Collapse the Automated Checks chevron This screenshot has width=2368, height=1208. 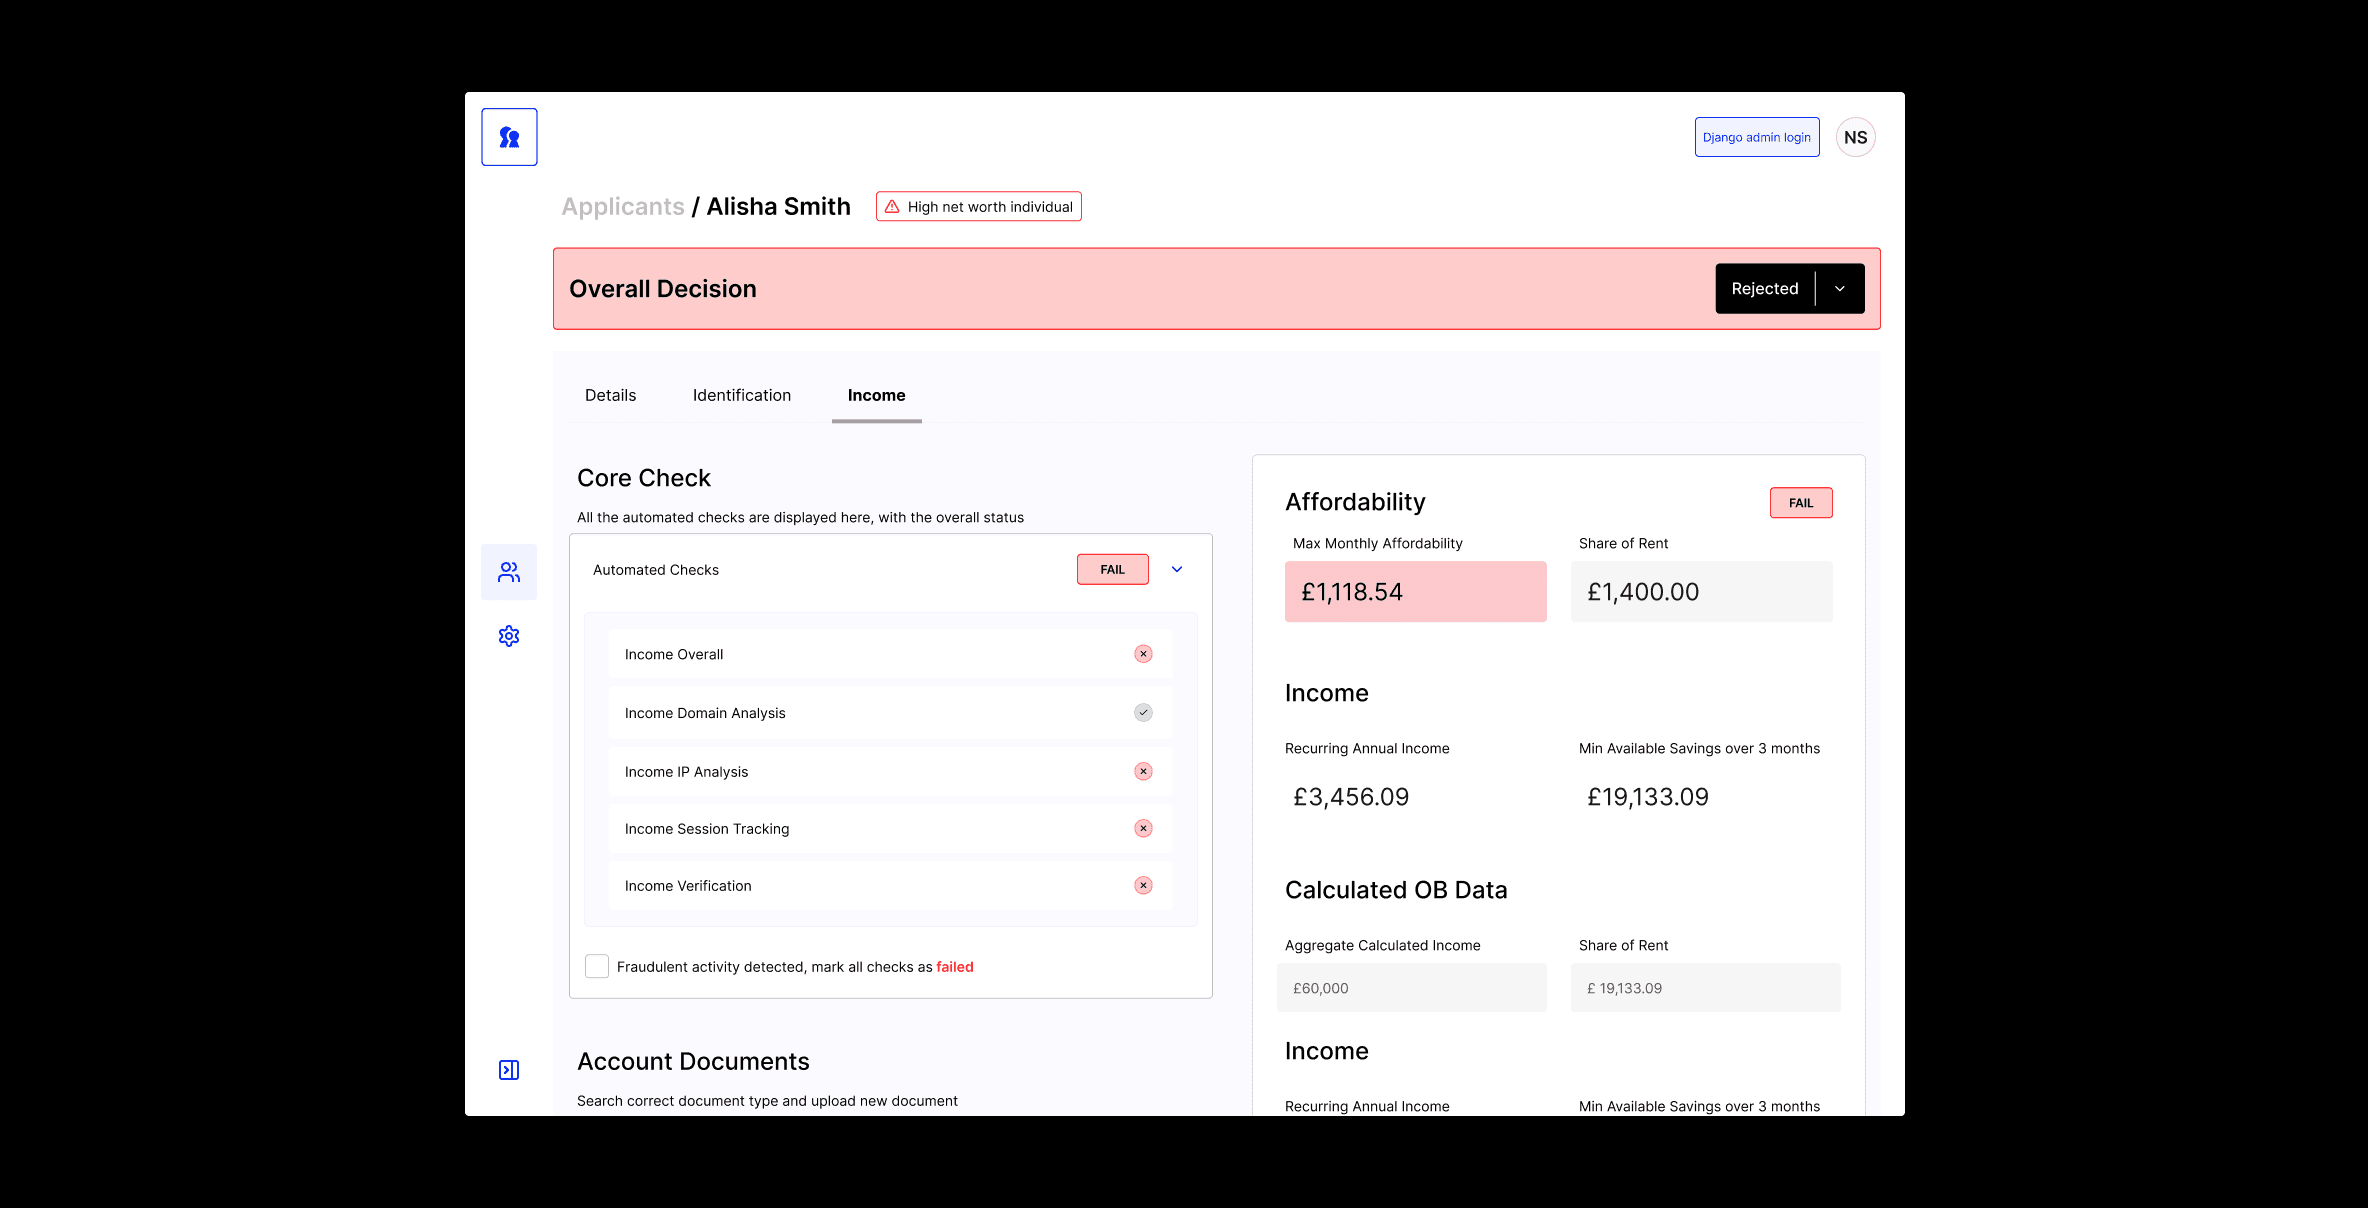(1177, 569)
